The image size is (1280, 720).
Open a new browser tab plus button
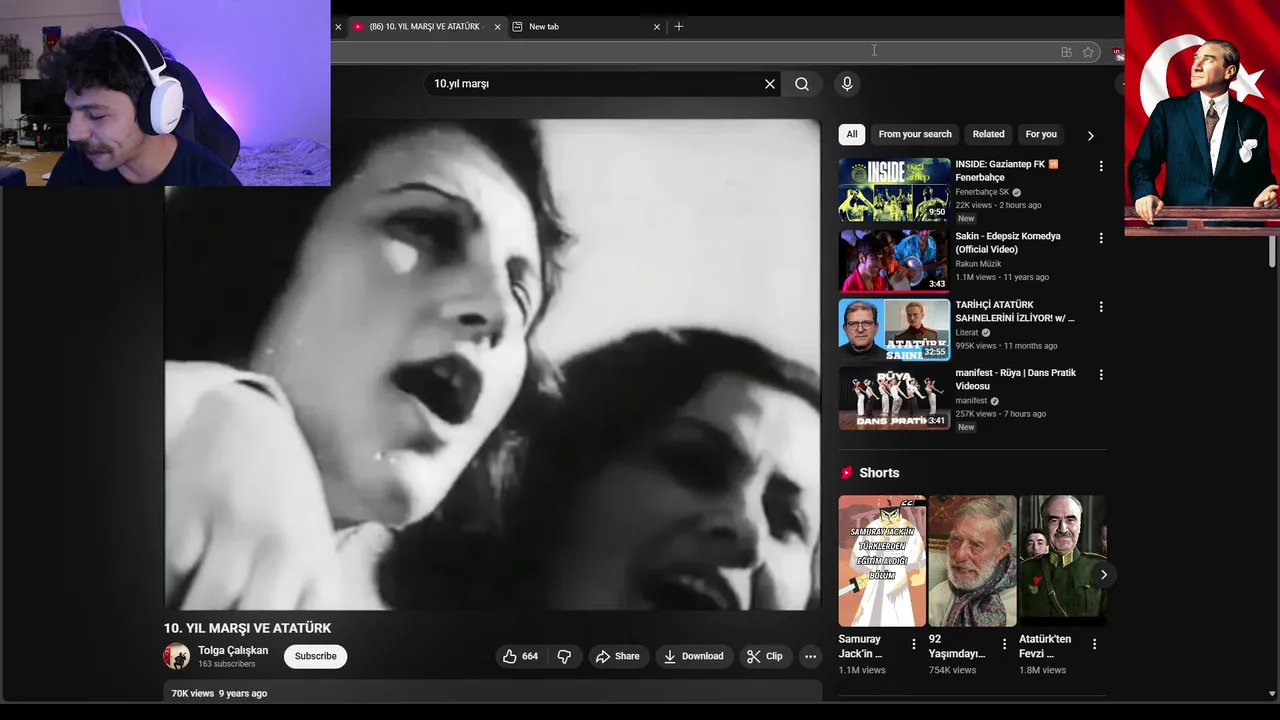coord(679,27)
